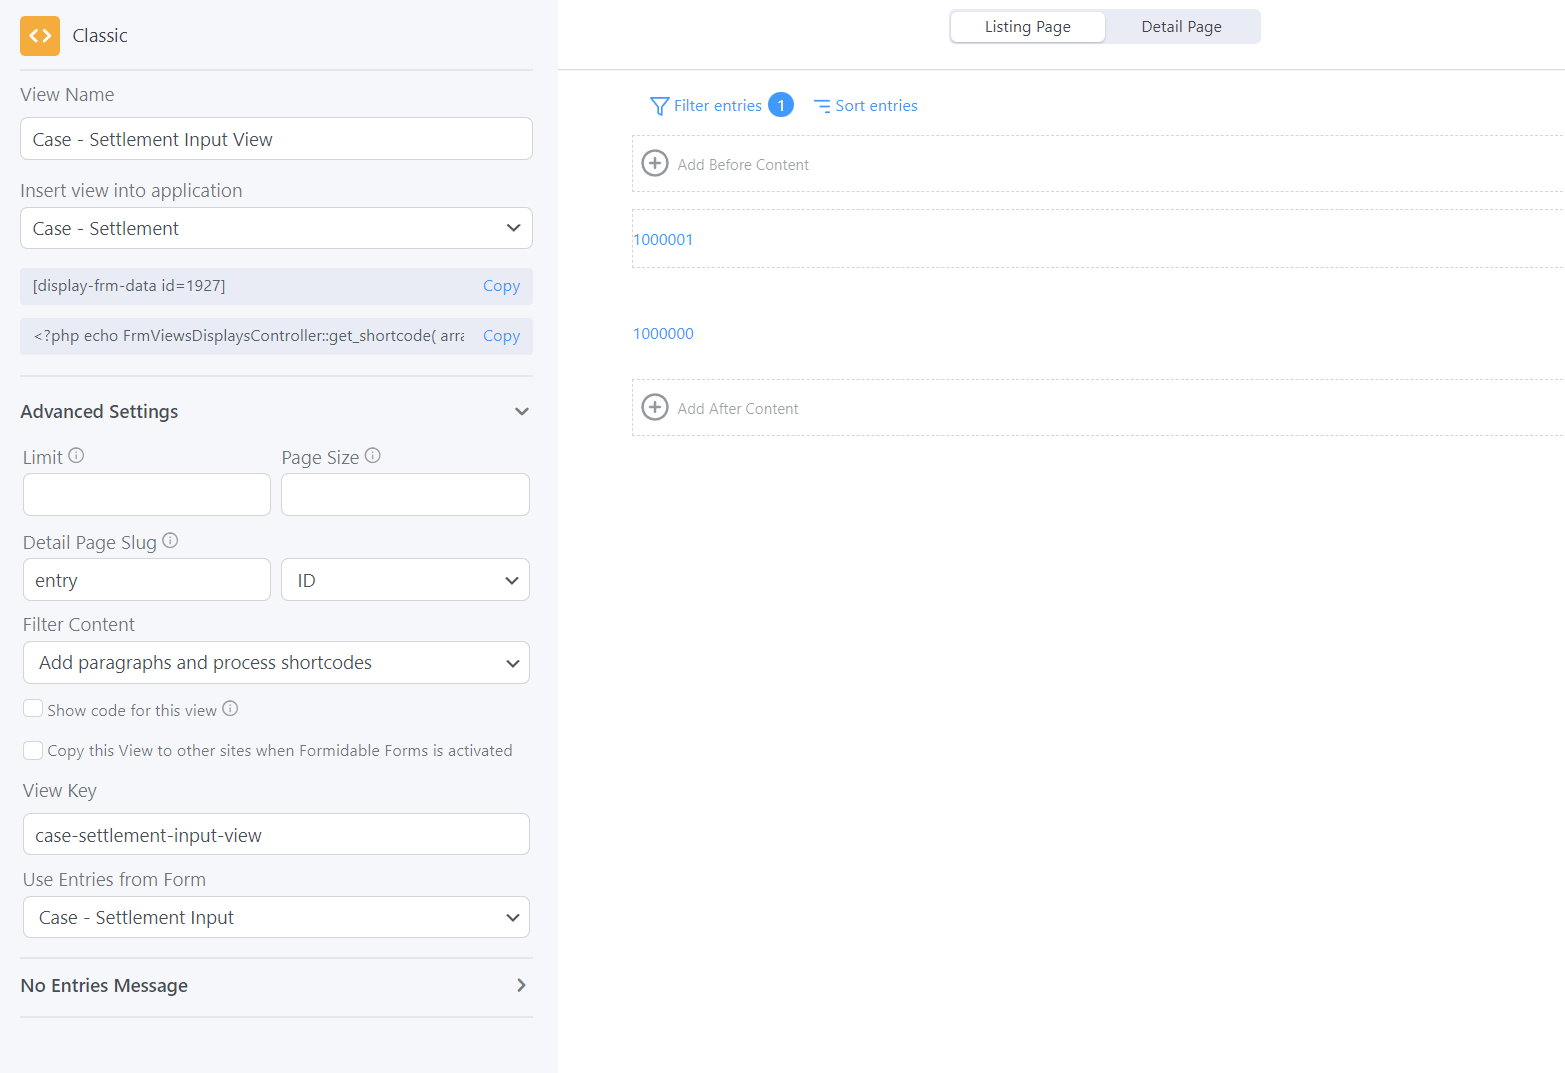Click the info icon beside Page Size
Image resolution: width=1565 pixels, height=1073 pixels.
(373, 456)
